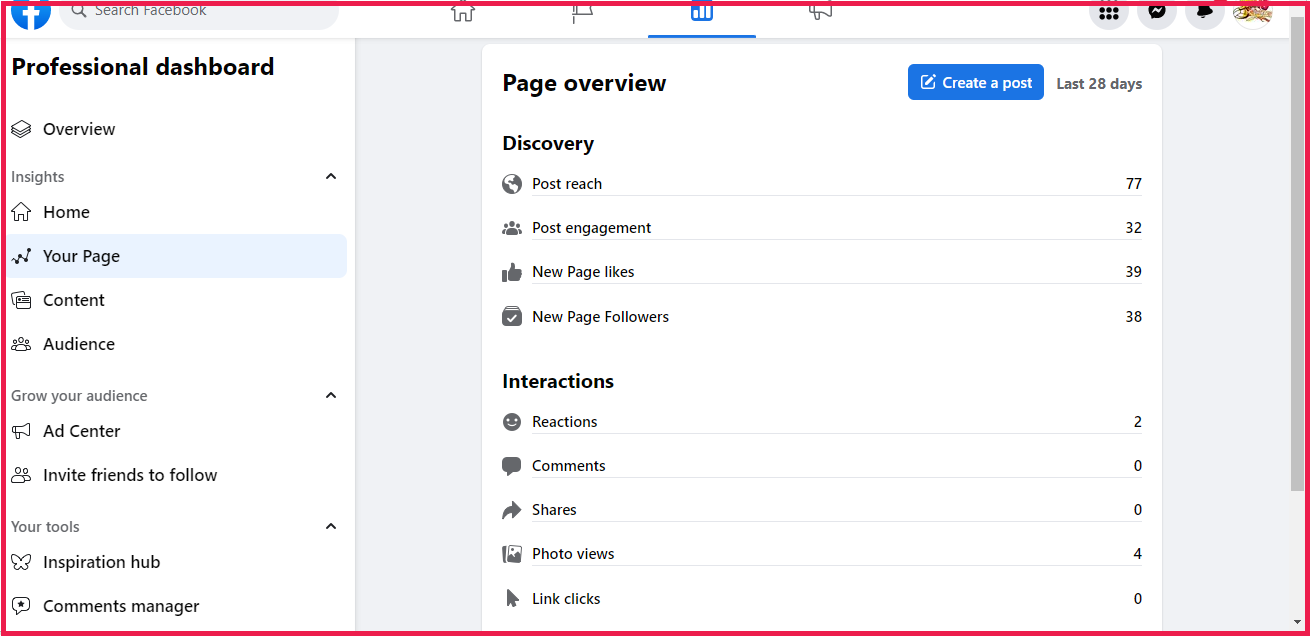Collapse the Insights section chevron

tap(331, 177)
